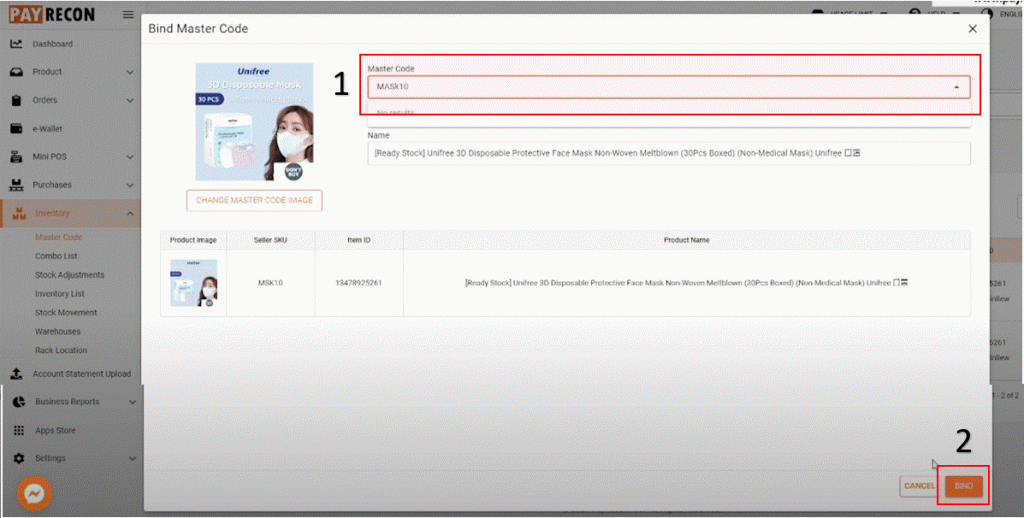Click the Cancel button

(920, 486)
